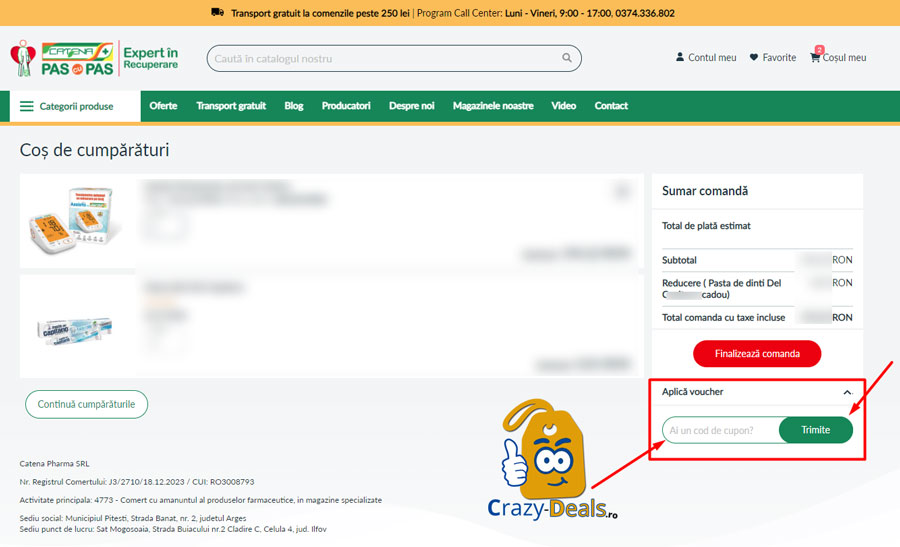Click the hamburger Categorii produse icon
Viewport: 900px width, 547px height.
pyautogui.click(x=26, y=106)
